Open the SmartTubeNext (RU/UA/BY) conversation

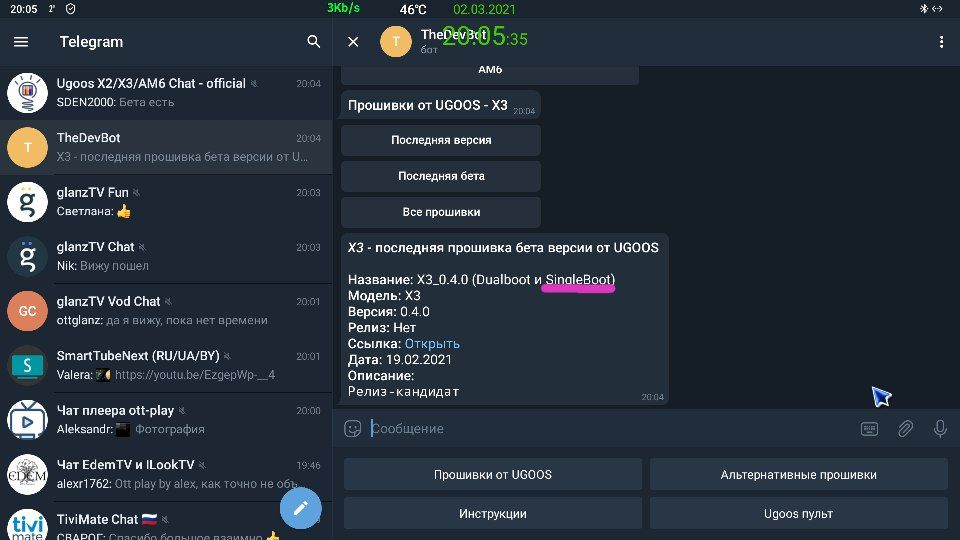click(166, 365)
